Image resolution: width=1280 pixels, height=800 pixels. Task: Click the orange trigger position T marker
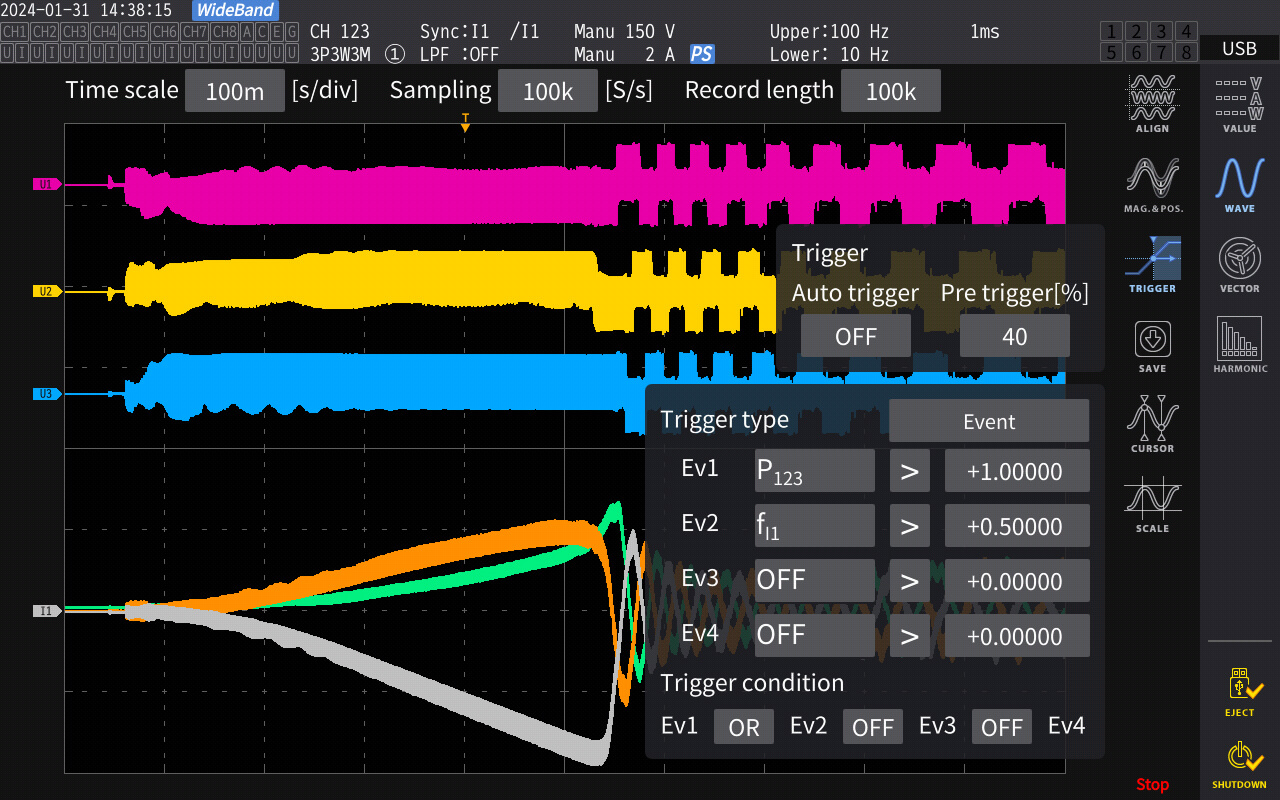[465, 121]
